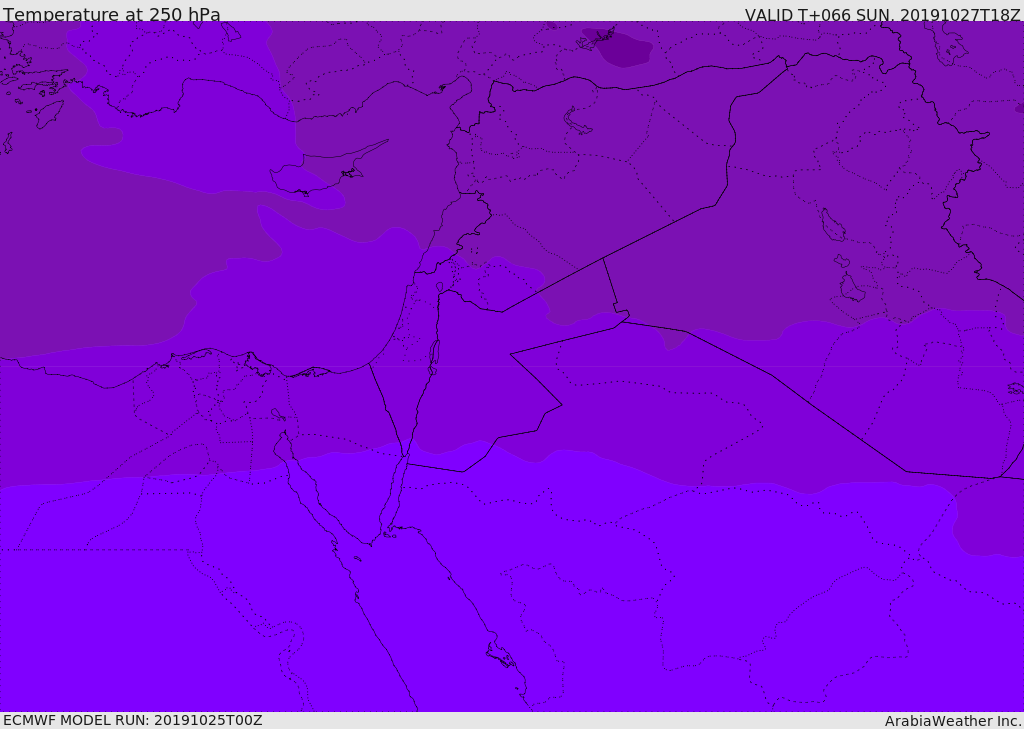Screen dimensions: 1024x729
Task: Click the 'ArabiaWeather Inc.' credit text
Action: (953, 721)
